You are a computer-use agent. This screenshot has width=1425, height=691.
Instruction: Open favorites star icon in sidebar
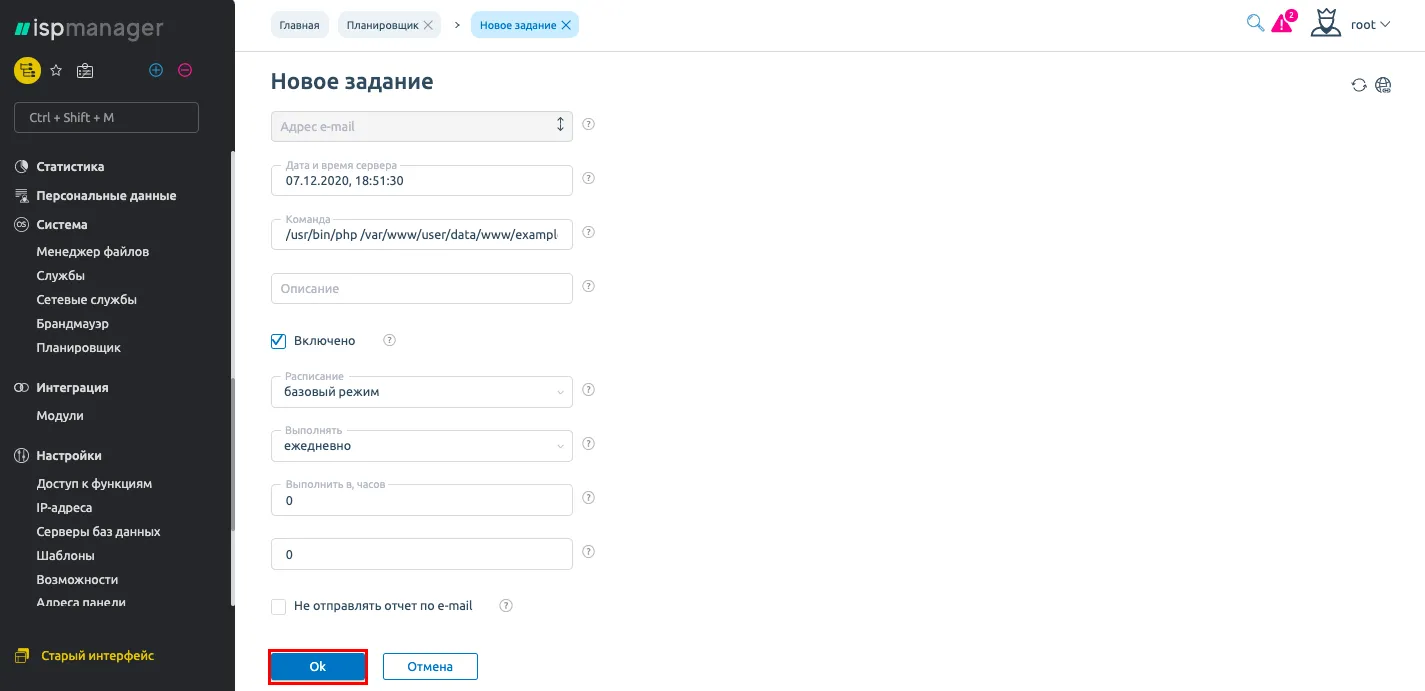56,70
